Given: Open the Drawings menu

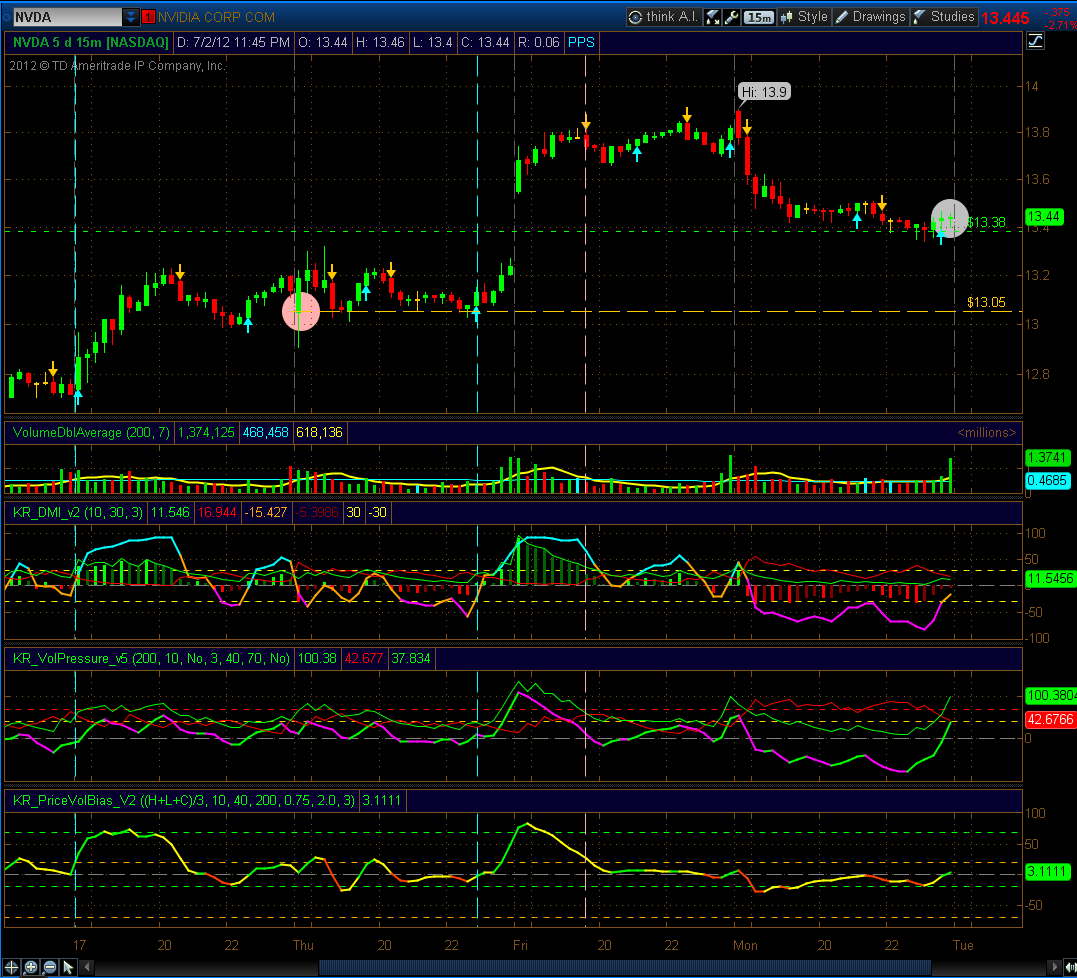Looking at the screenshot, I should click(x=872, y=17).
